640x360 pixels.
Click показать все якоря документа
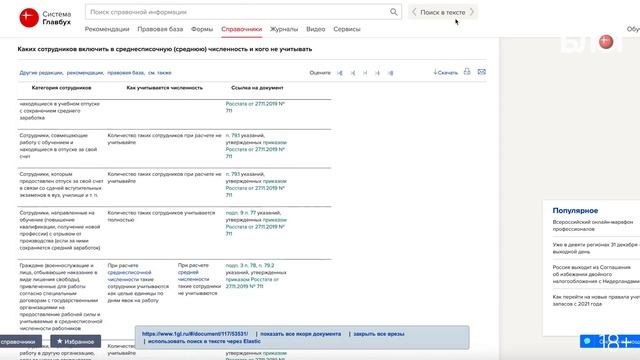[300, 333]
